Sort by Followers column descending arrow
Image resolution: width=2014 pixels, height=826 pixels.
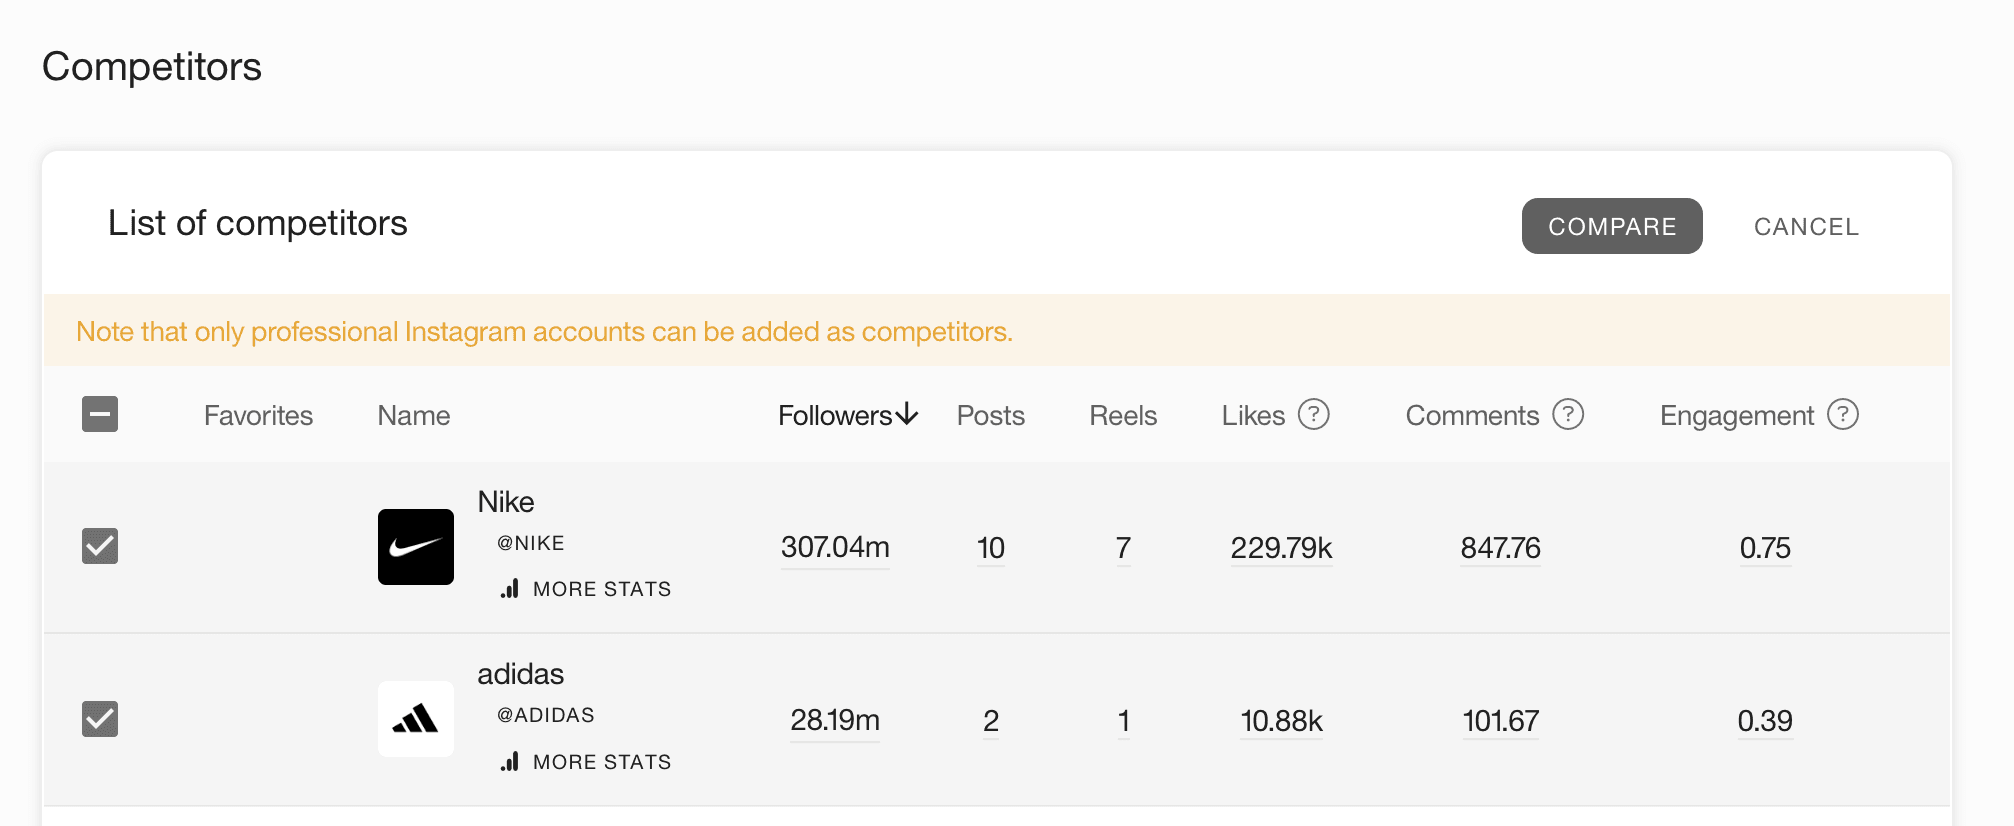[908, 414]
